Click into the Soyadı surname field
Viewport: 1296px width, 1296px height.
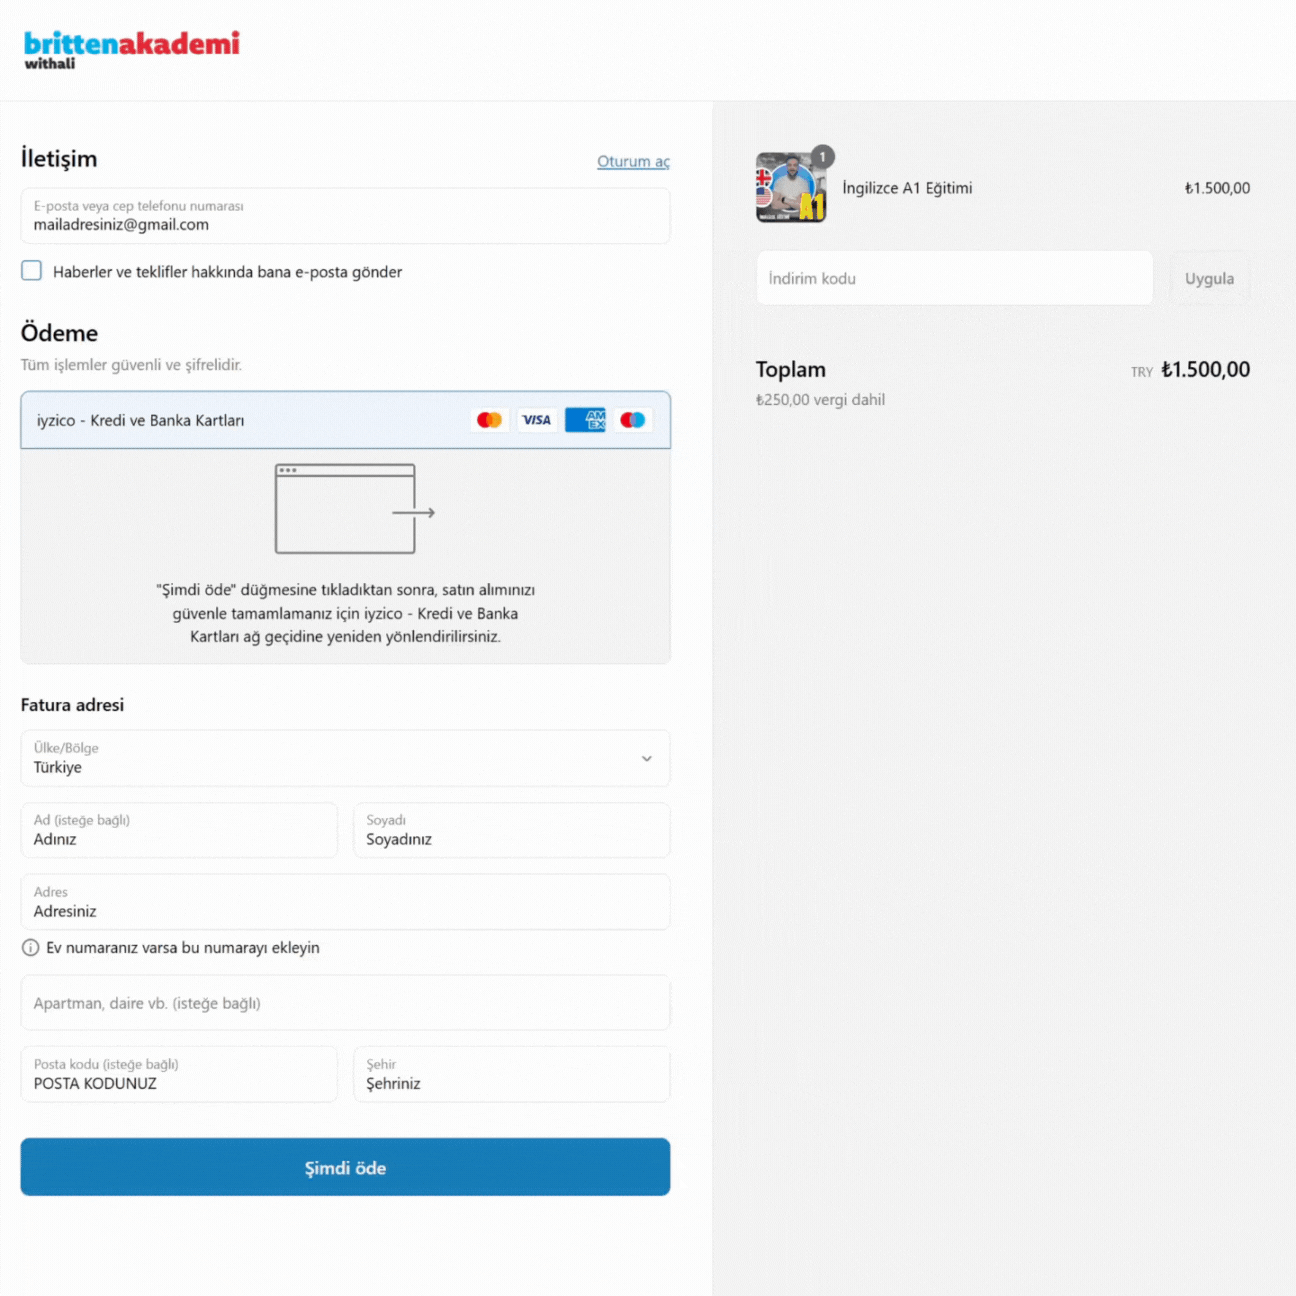pos(511,831)
